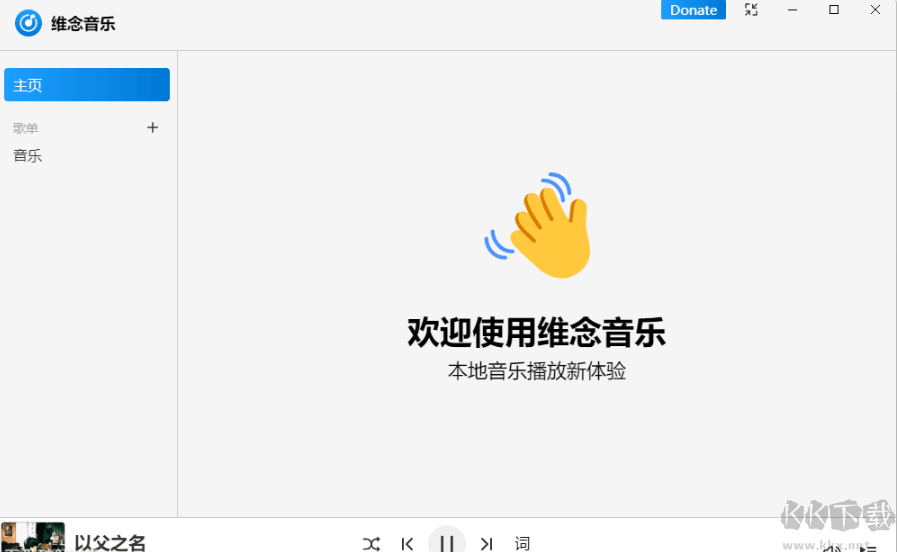Minimize the 维念音乐 window
The width and height of the screenshot is (897, 552).
[792, 10]
